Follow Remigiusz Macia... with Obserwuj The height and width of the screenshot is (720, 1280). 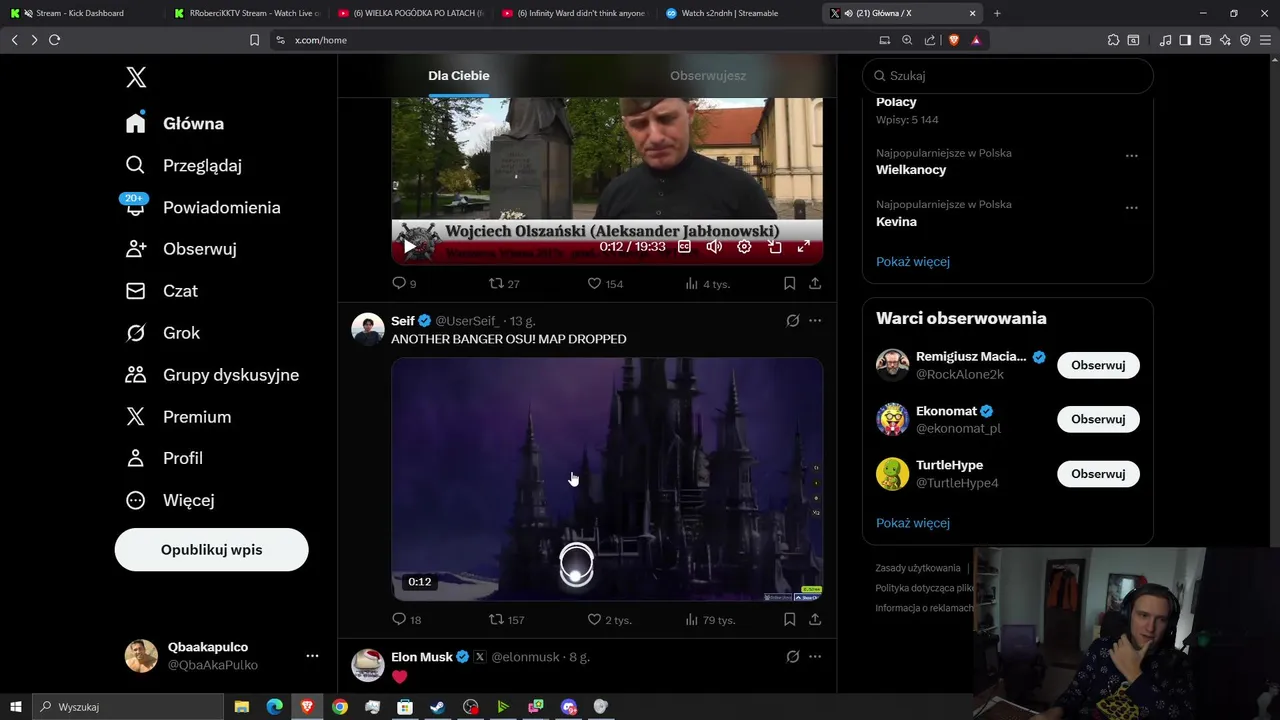coord(1098,365)
